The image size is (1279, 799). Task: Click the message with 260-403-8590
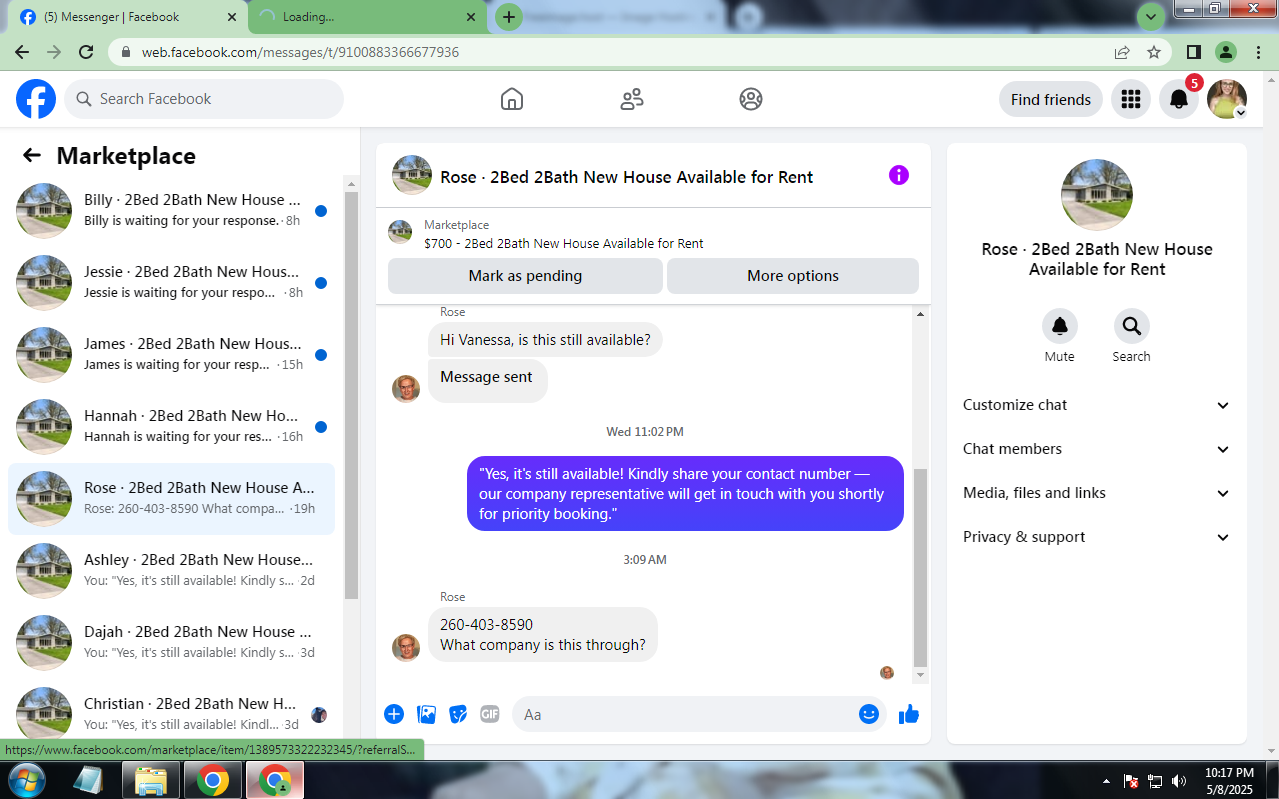[x=543, y=634]
